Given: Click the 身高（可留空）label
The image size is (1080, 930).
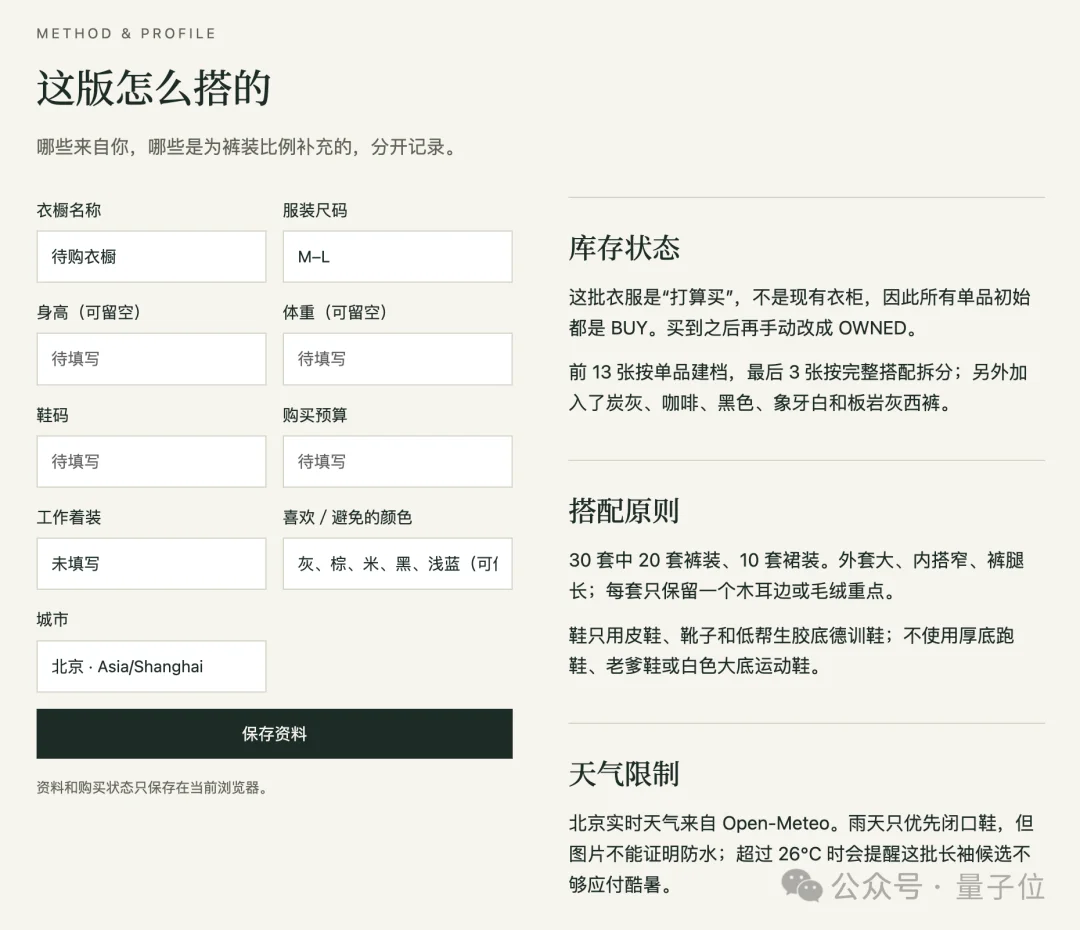Looking at the screenshot, I should [x=89, y=312].
